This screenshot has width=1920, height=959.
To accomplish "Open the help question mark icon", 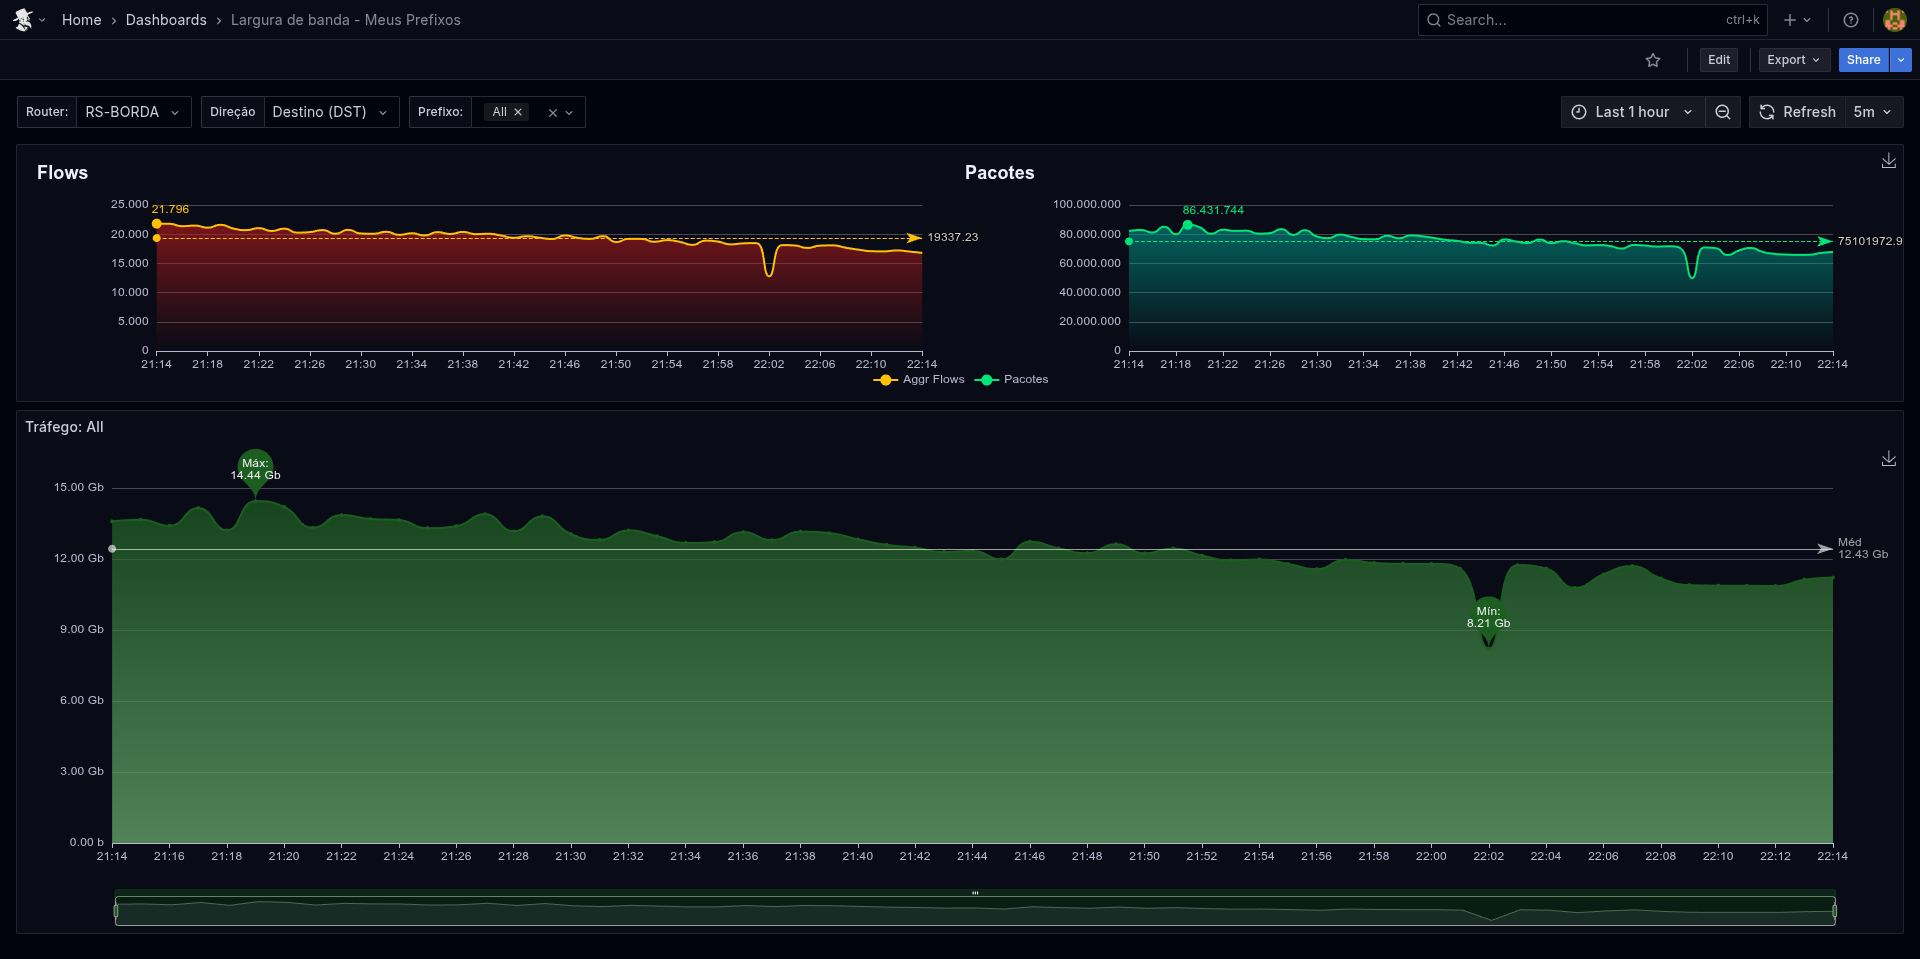I will pos(1851,20).
